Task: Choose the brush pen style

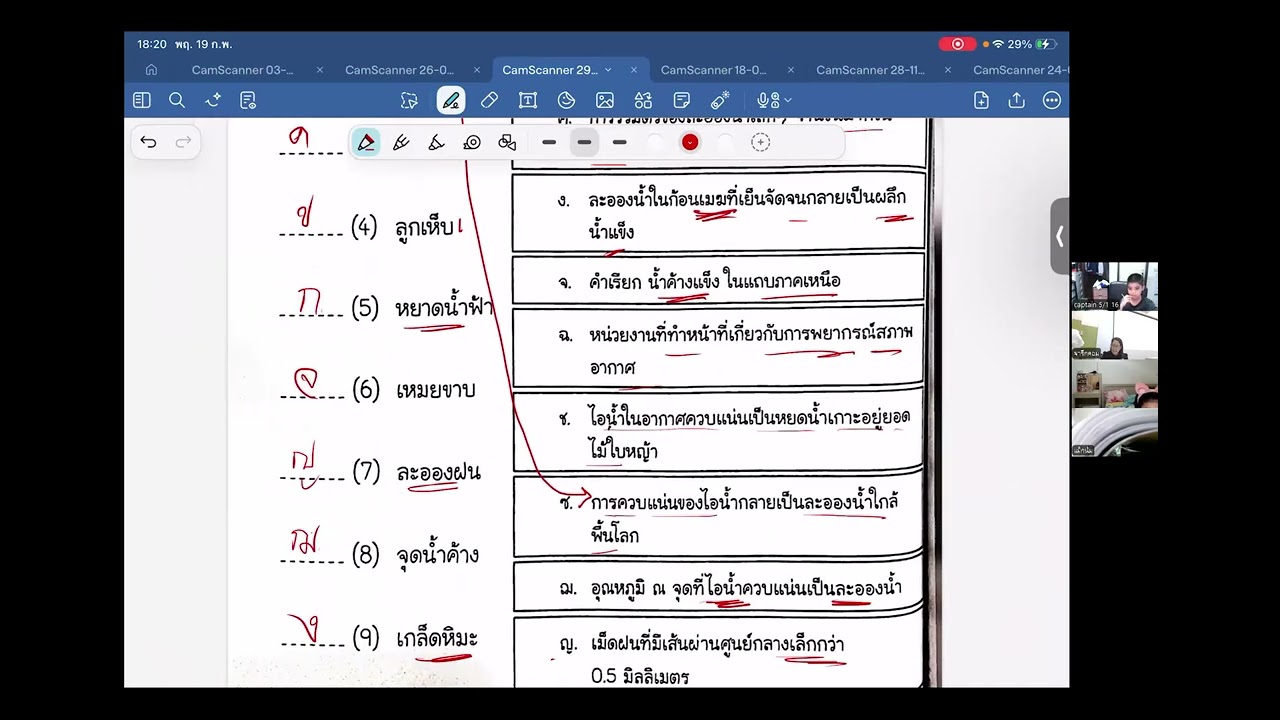Action: click(436, 142)
